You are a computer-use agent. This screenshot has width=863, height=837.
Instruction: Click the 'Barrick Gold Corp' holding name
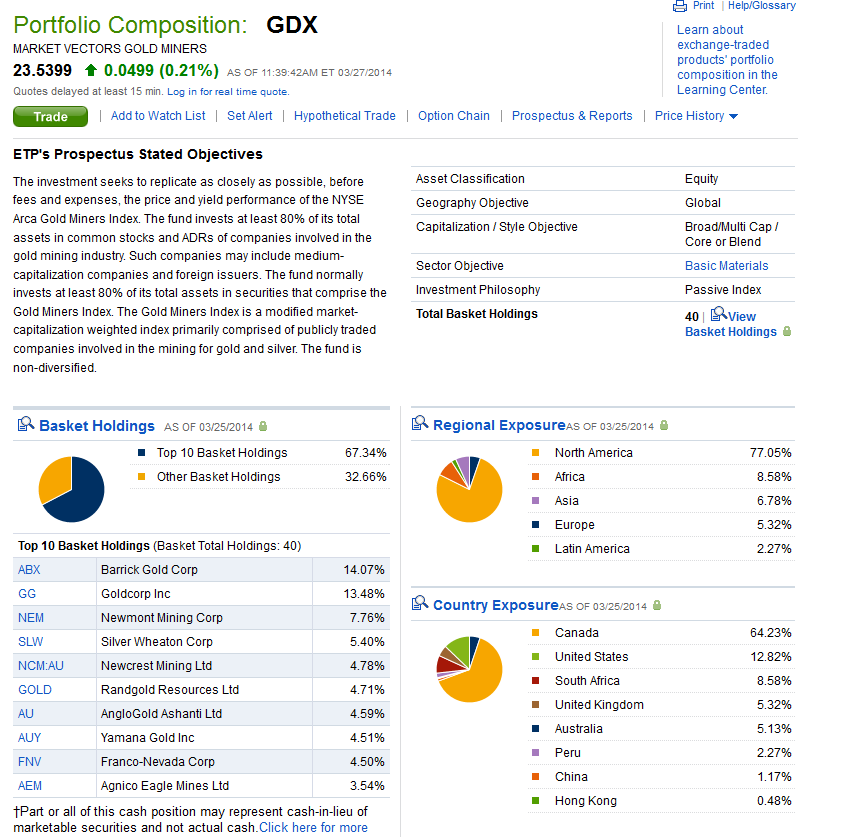tap(149, 570)
